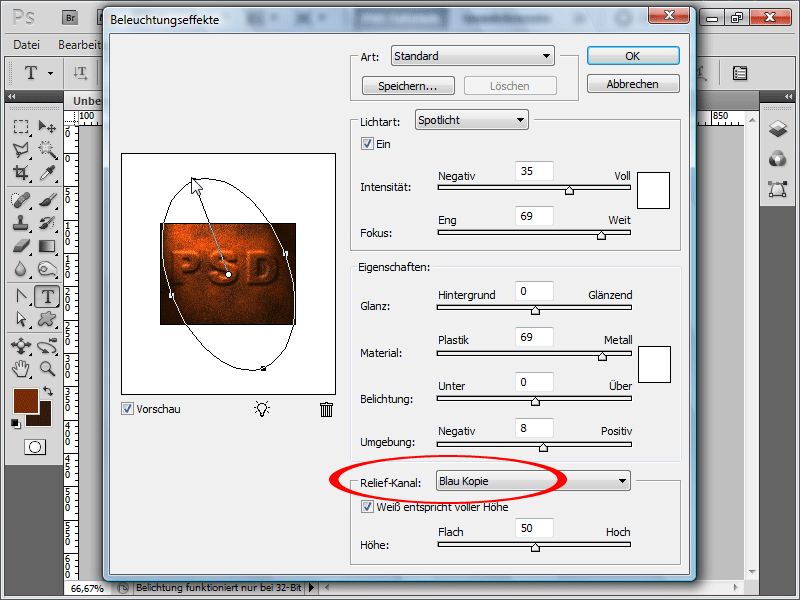Open the Bearbeiten menu
The width and height of the screenshot is (800, 600).
coord(80,45)
